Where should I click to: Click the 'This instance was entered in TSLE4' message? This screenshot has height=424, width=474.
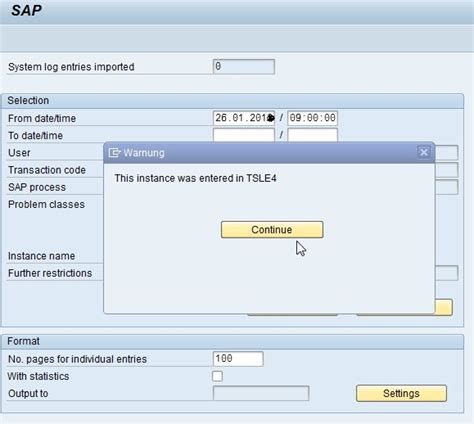[195, 178]
